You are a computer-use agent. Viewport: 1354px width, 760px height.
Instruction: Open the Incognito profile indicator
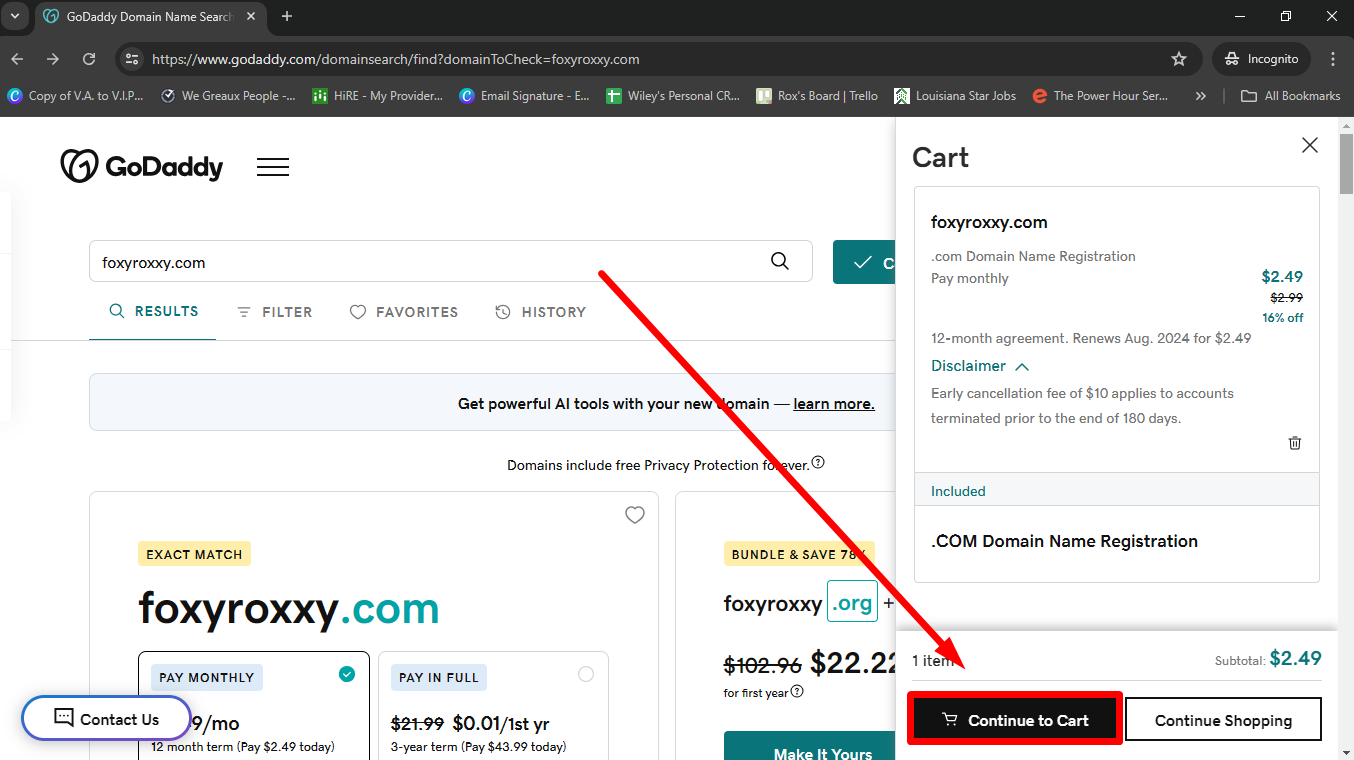1261,59
